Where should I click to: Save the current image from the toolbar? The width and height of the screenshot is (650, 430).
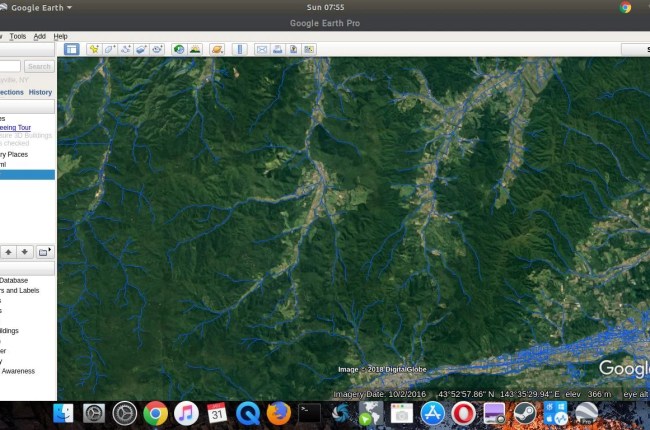pos(293,49)
